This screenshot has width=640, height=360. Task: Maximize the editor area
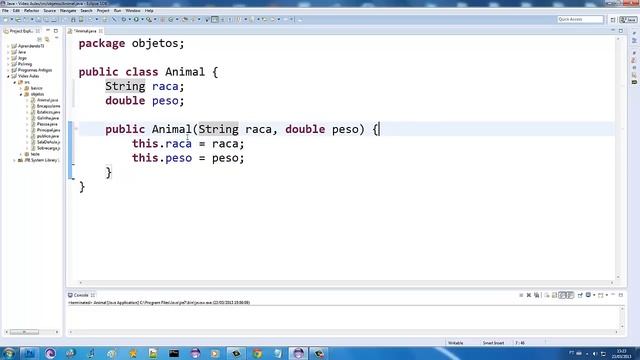[621, 31]
